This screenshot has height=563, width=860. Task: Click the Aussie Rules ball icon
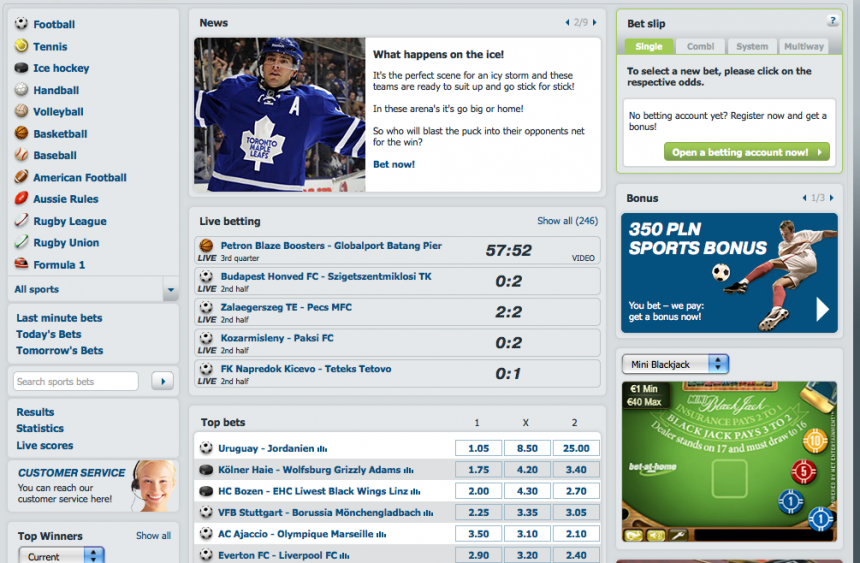point(21,198)
